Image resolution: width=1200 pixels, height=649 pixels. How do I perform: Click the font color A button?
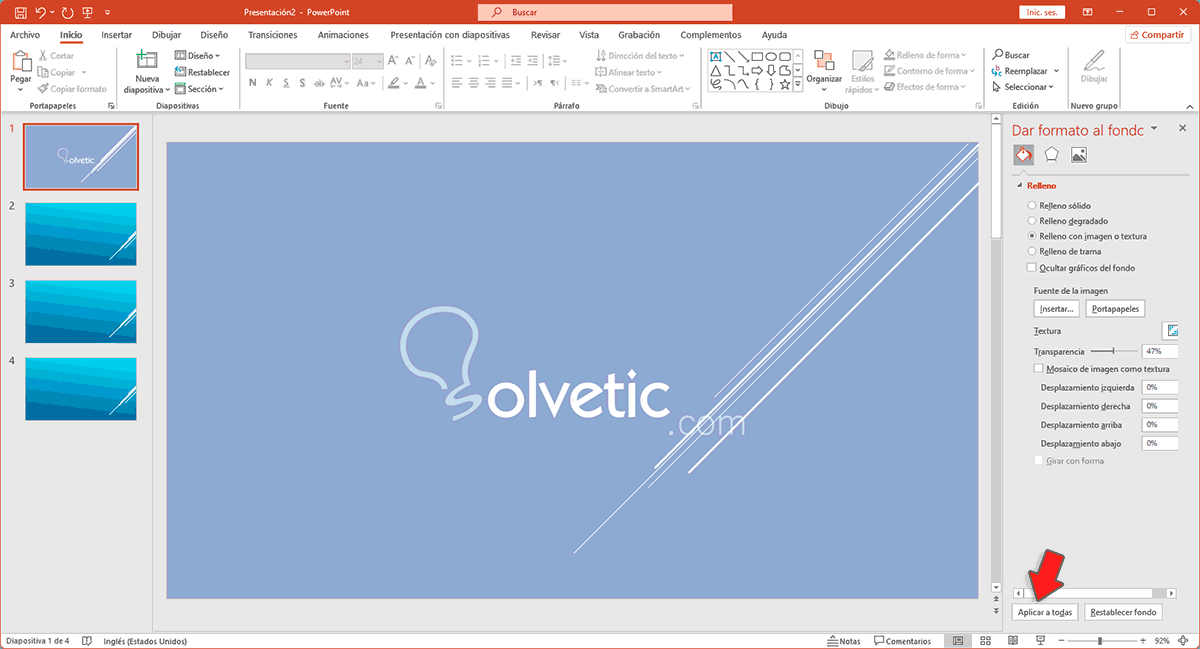tap(421, 83)
